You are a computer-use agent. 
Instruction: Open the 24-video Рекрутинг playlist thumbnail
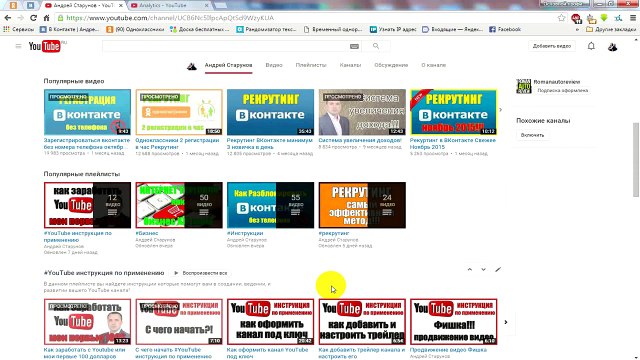pyautogui.click(x=362, y=205)
